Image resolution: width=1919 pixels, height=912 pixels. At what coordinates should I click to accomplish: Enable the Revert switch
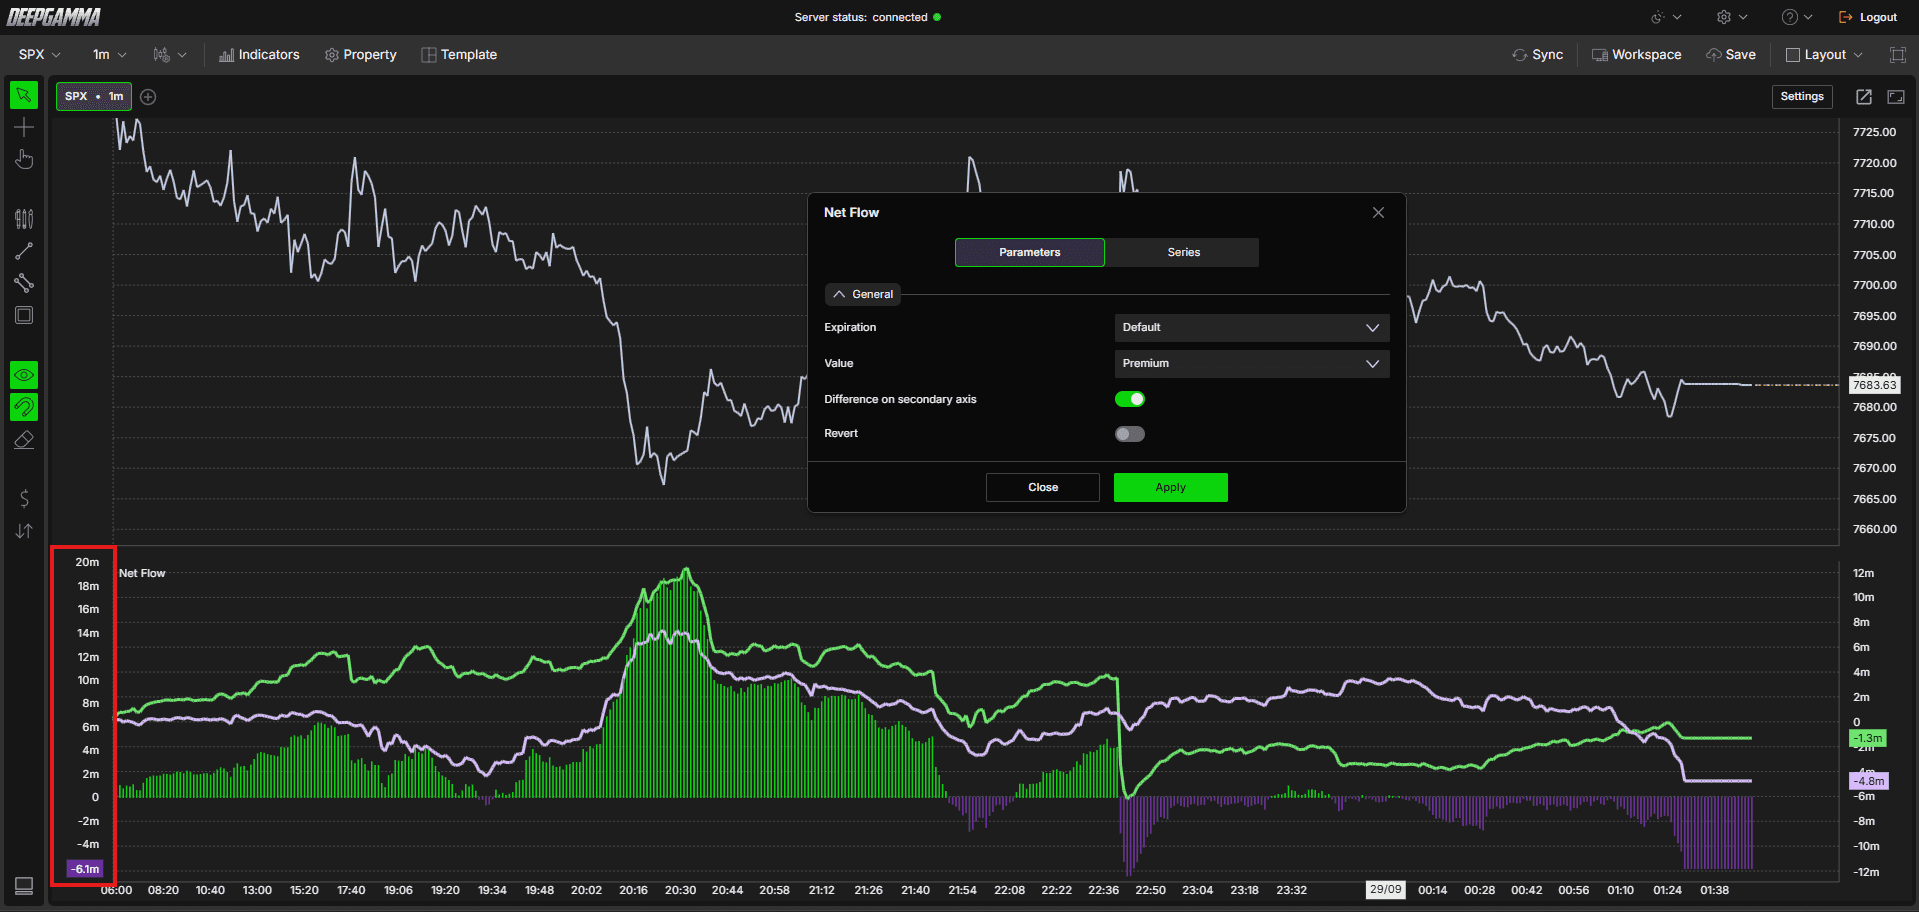tap(1130, 434)
